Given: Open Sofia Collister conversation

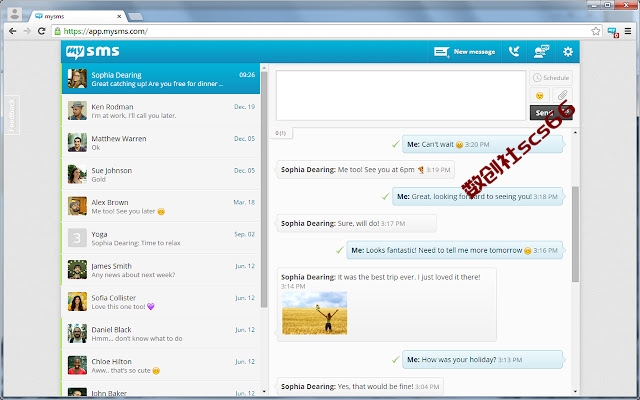Looking at the screenshot, I should point(161,302).
